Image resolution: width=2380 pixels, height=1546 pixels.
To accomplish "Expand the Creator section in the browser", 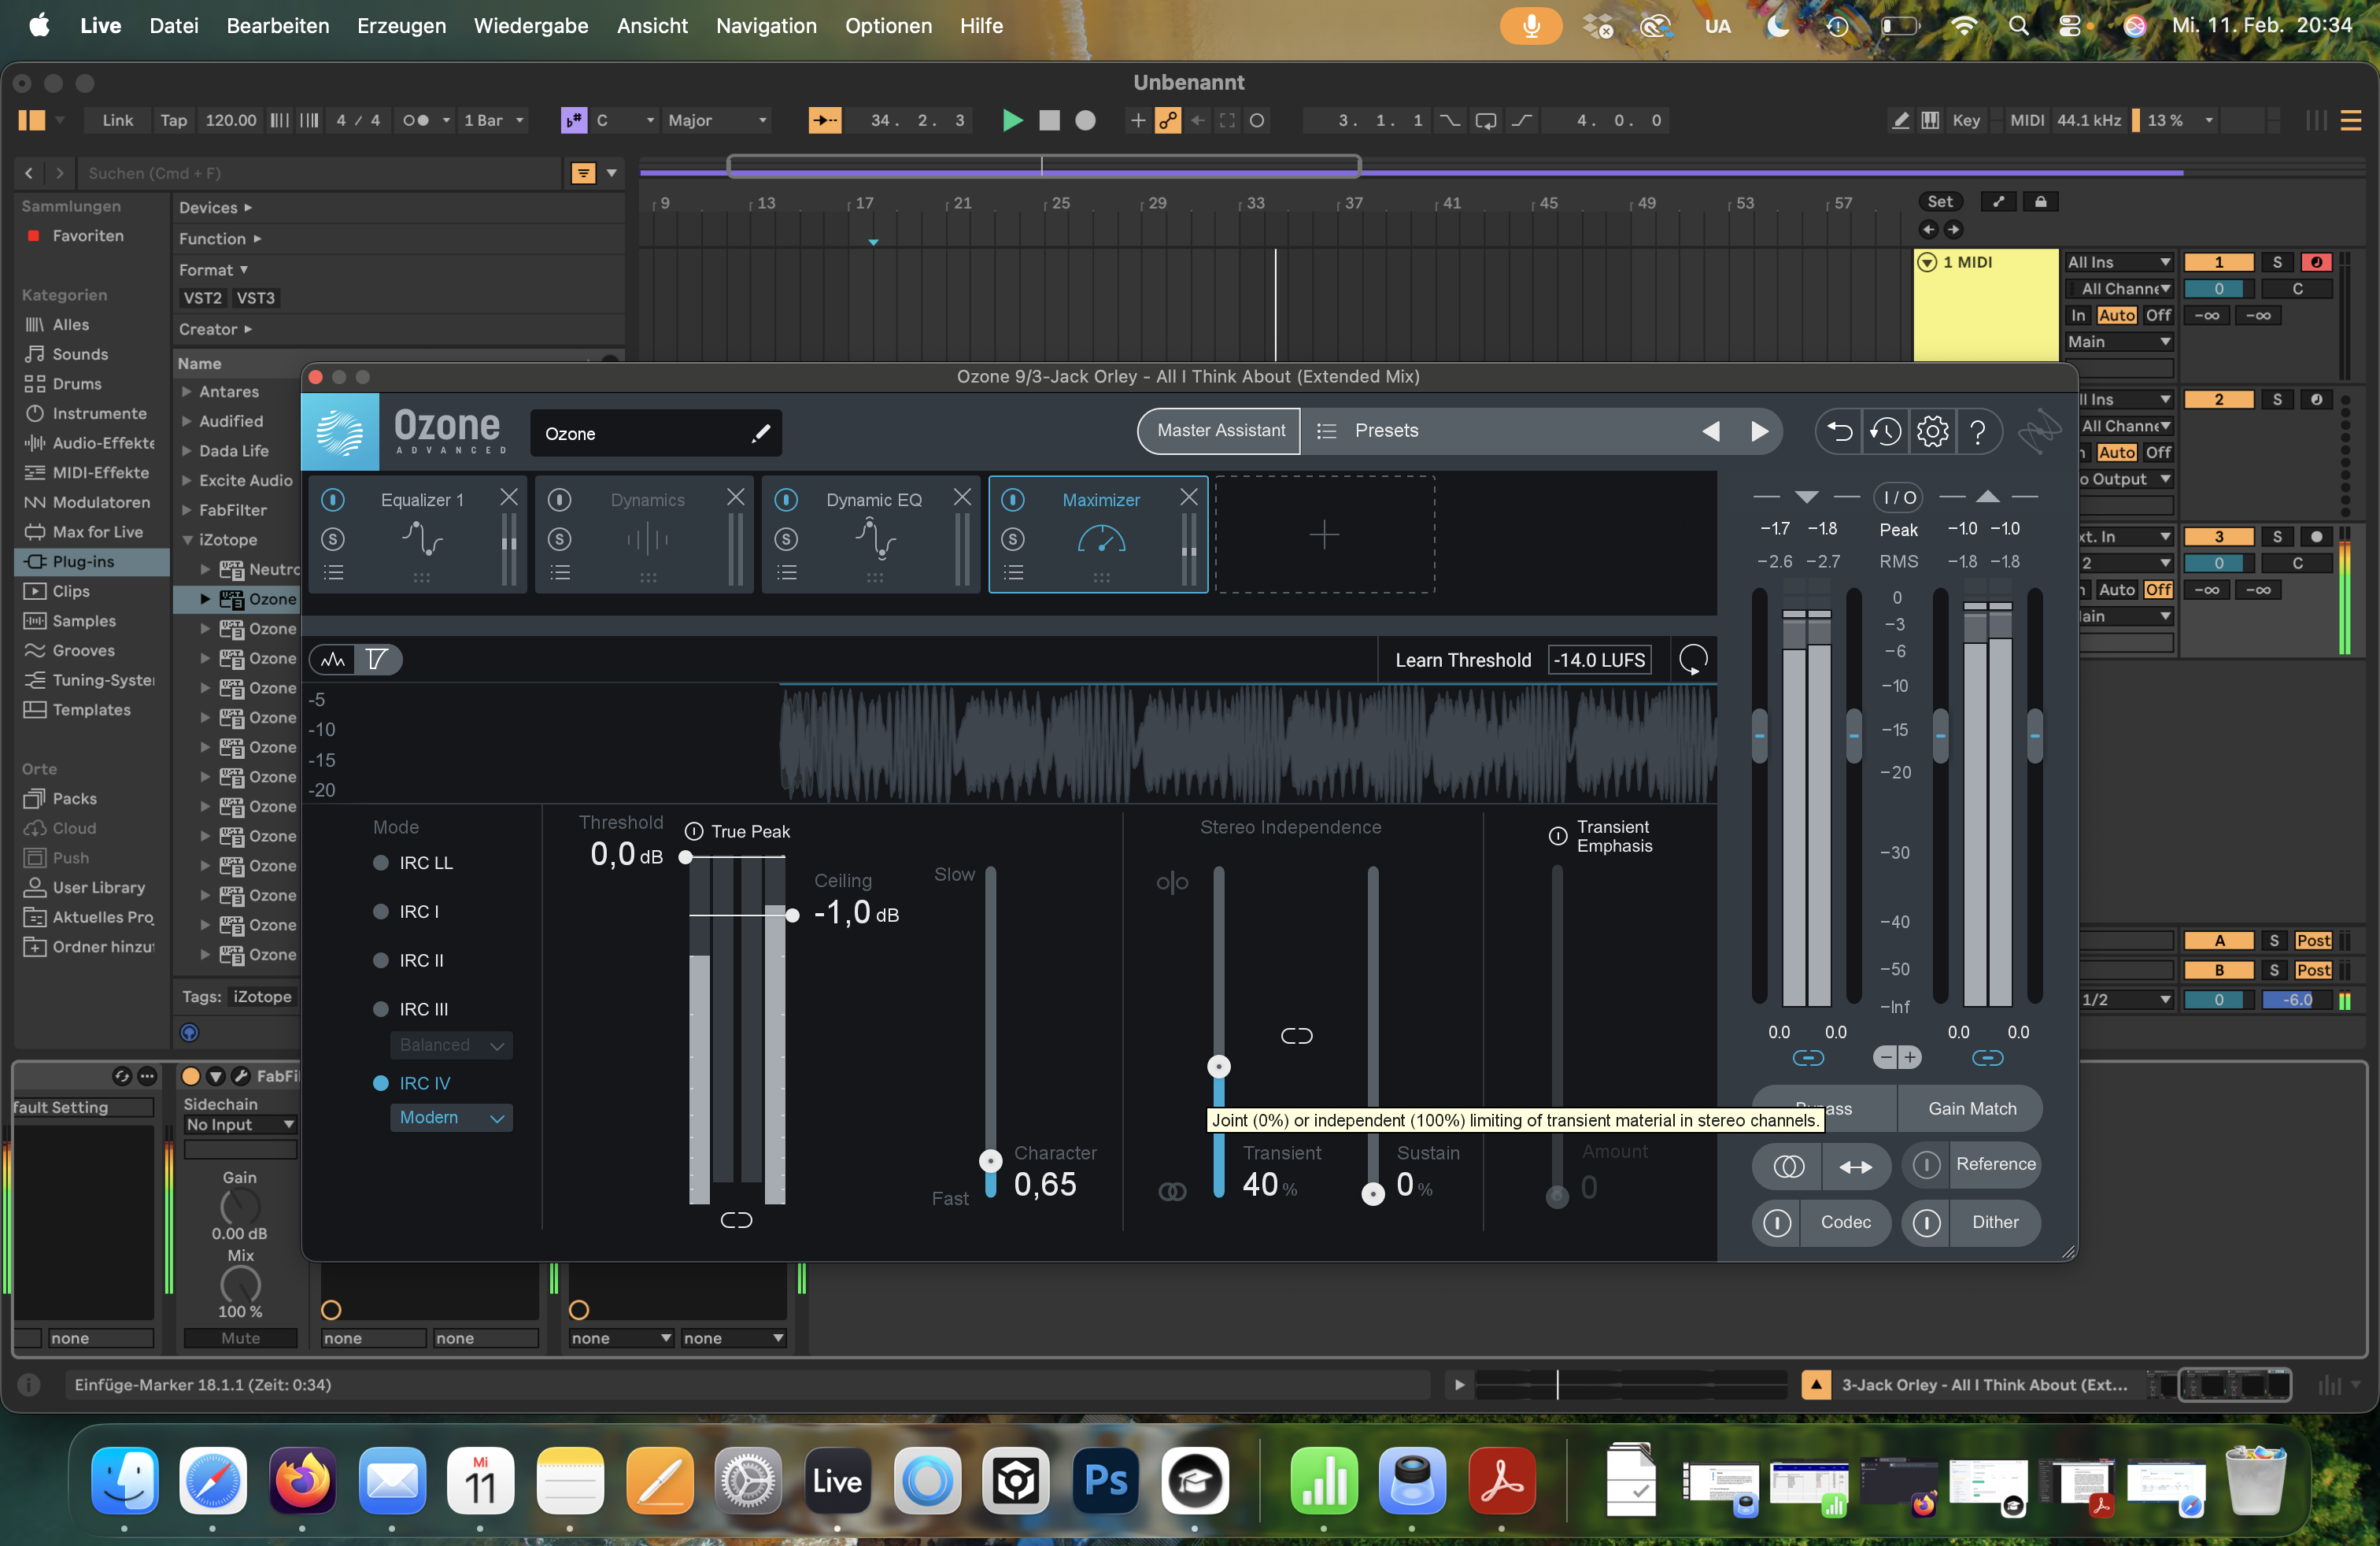I will 214,328.
